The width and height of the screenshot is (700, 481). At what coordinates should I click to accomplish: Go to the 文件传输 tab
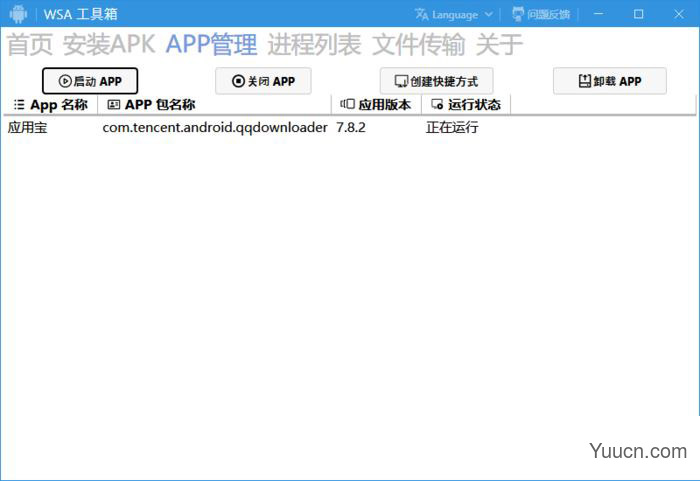[418, 45]
